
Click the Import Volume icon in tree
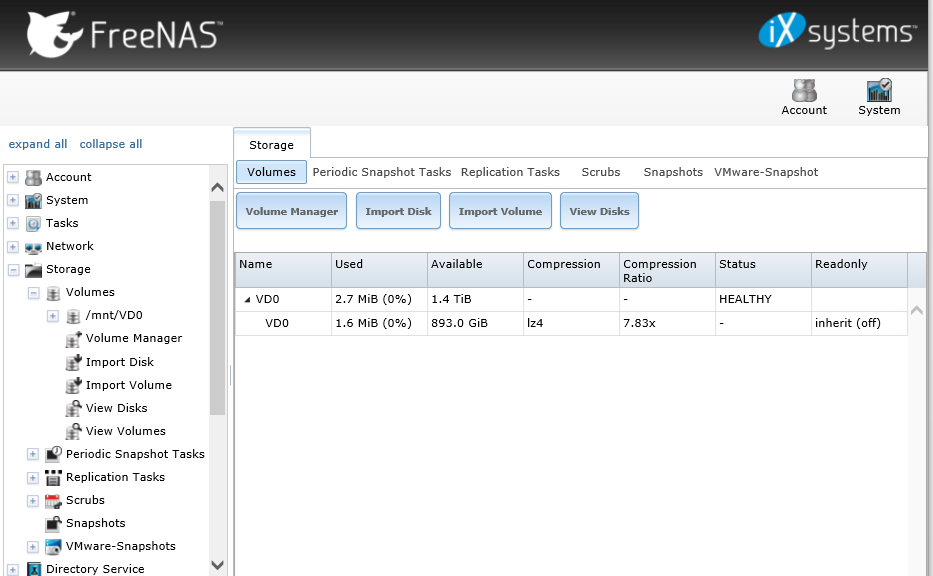pos(73,385)
